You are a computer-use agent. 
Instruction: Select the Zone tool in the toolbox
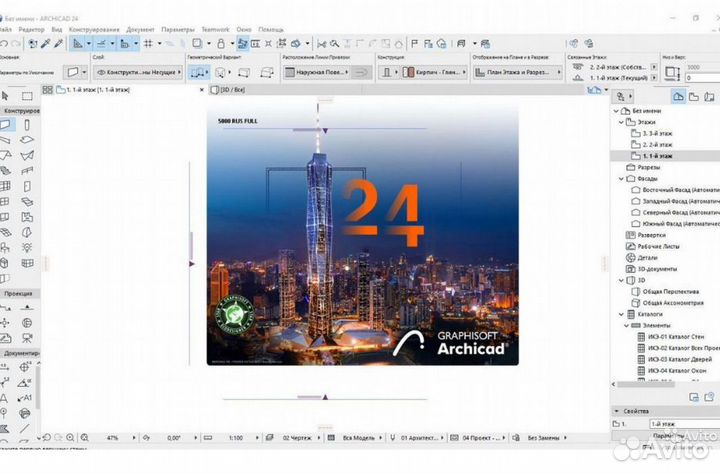point(27,217)
